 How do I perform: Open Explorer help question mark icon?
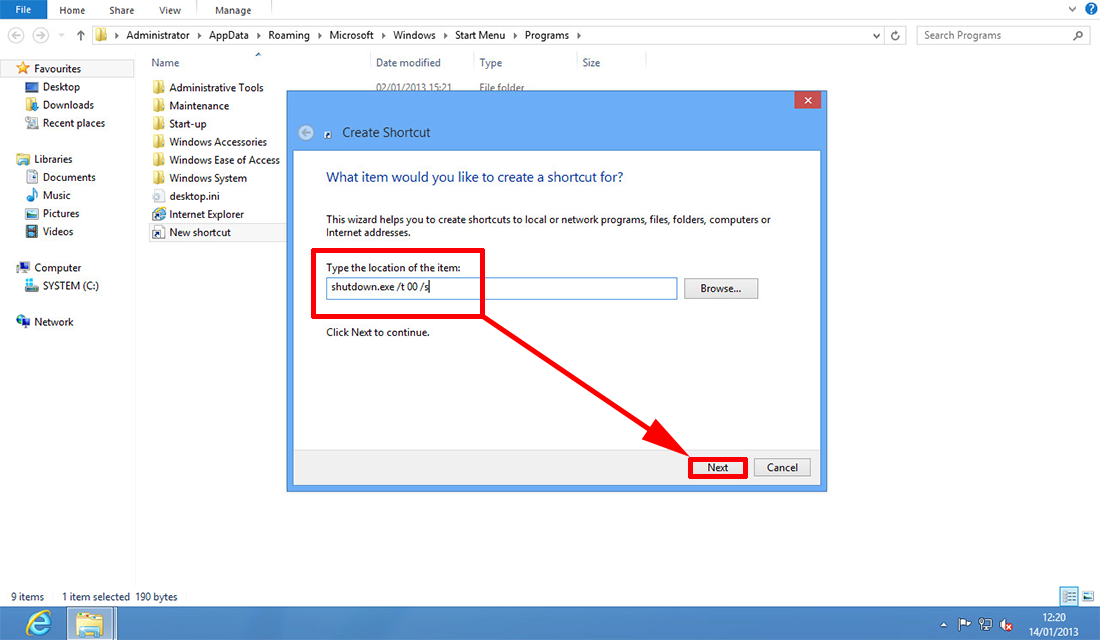click(x=1091, y=9)
